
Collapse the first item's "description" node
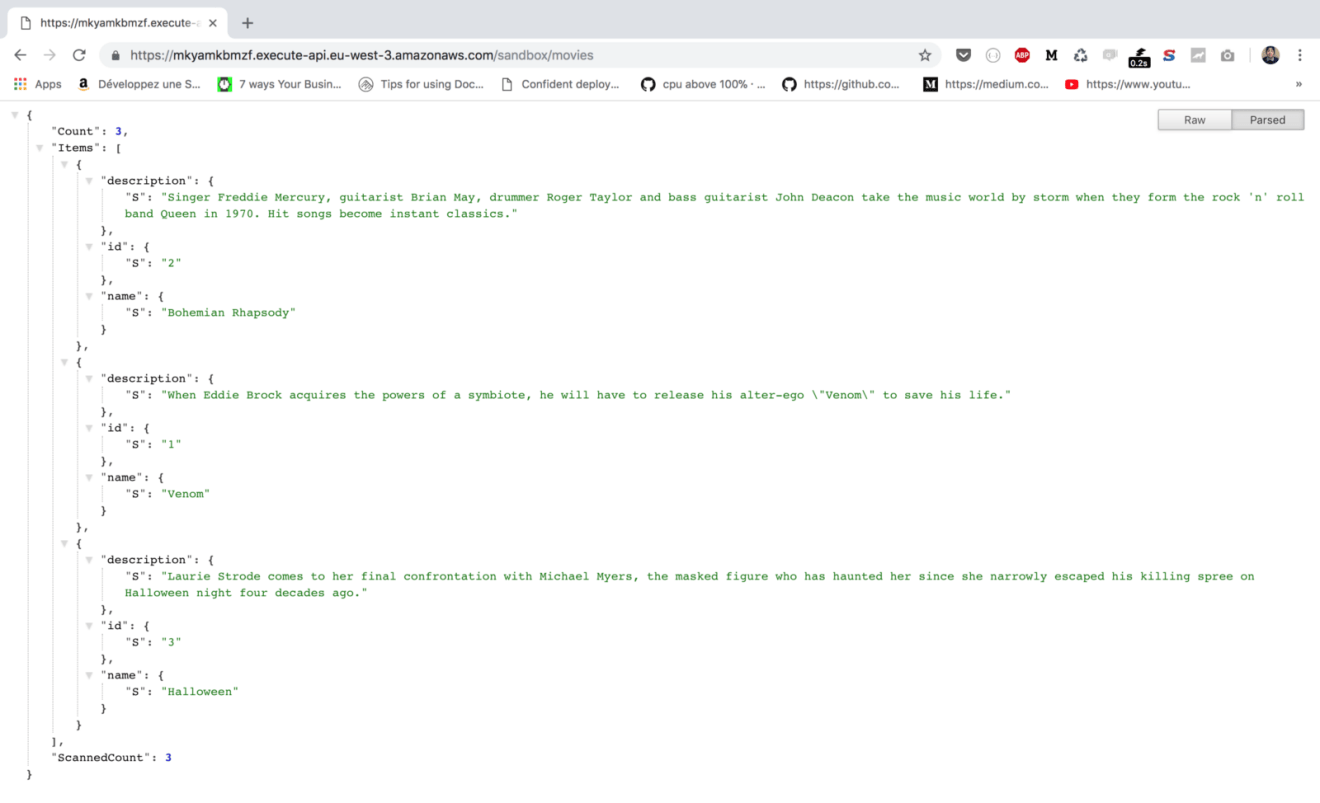tap(89, 181)
